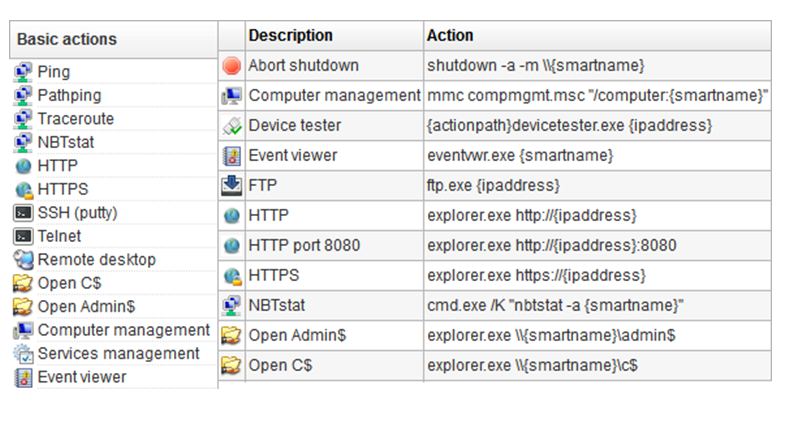Click the Device tester checkmark icon
Viewport: 786px width, 421px height.
pos(232,126)
